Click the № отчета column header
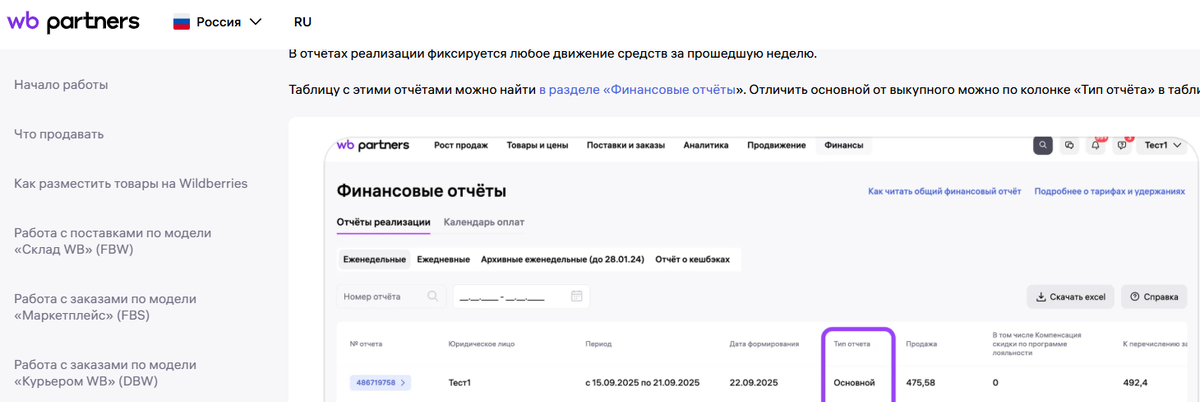 tap(366, 344)
